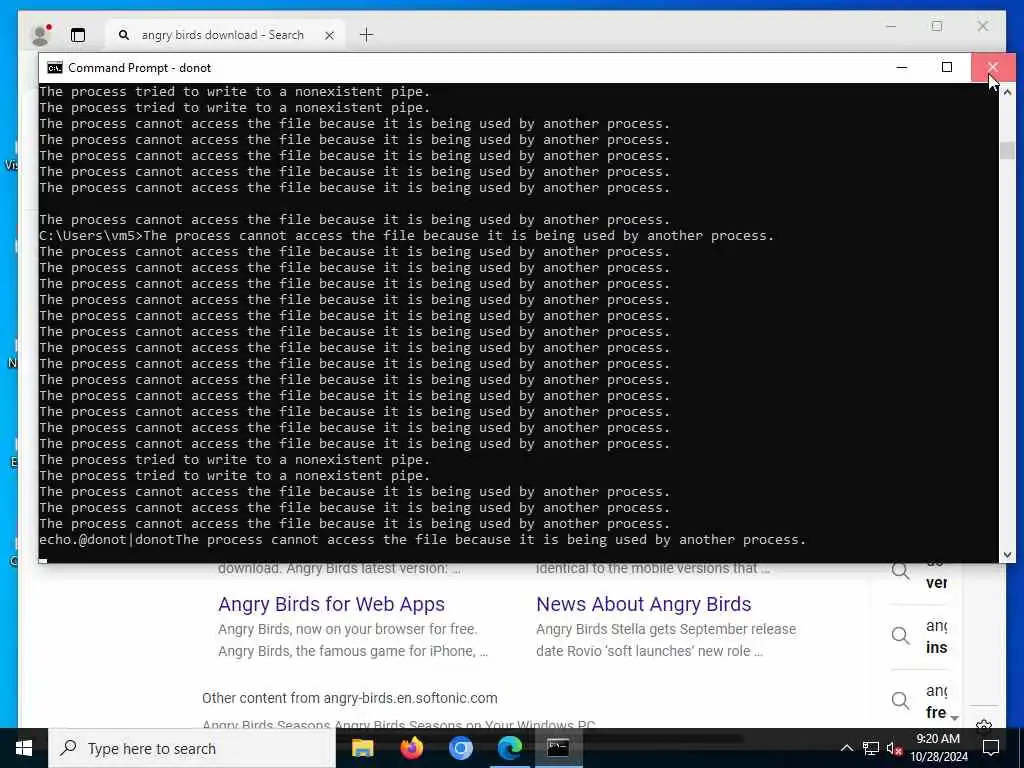Click 'Angry Birds, now on your browser for free.' text
Screen dimensions: 1024x768
347,629
